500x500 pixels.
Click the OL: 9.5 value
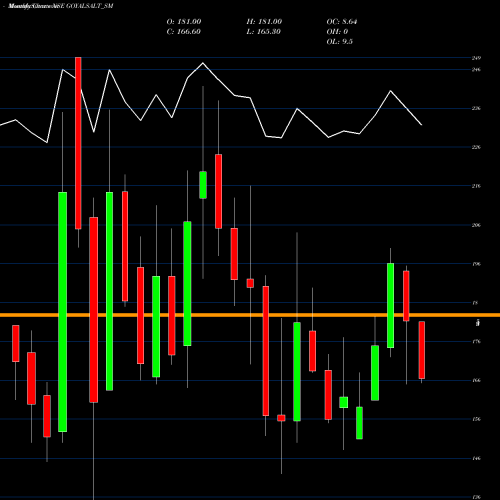tap(340, 42)
